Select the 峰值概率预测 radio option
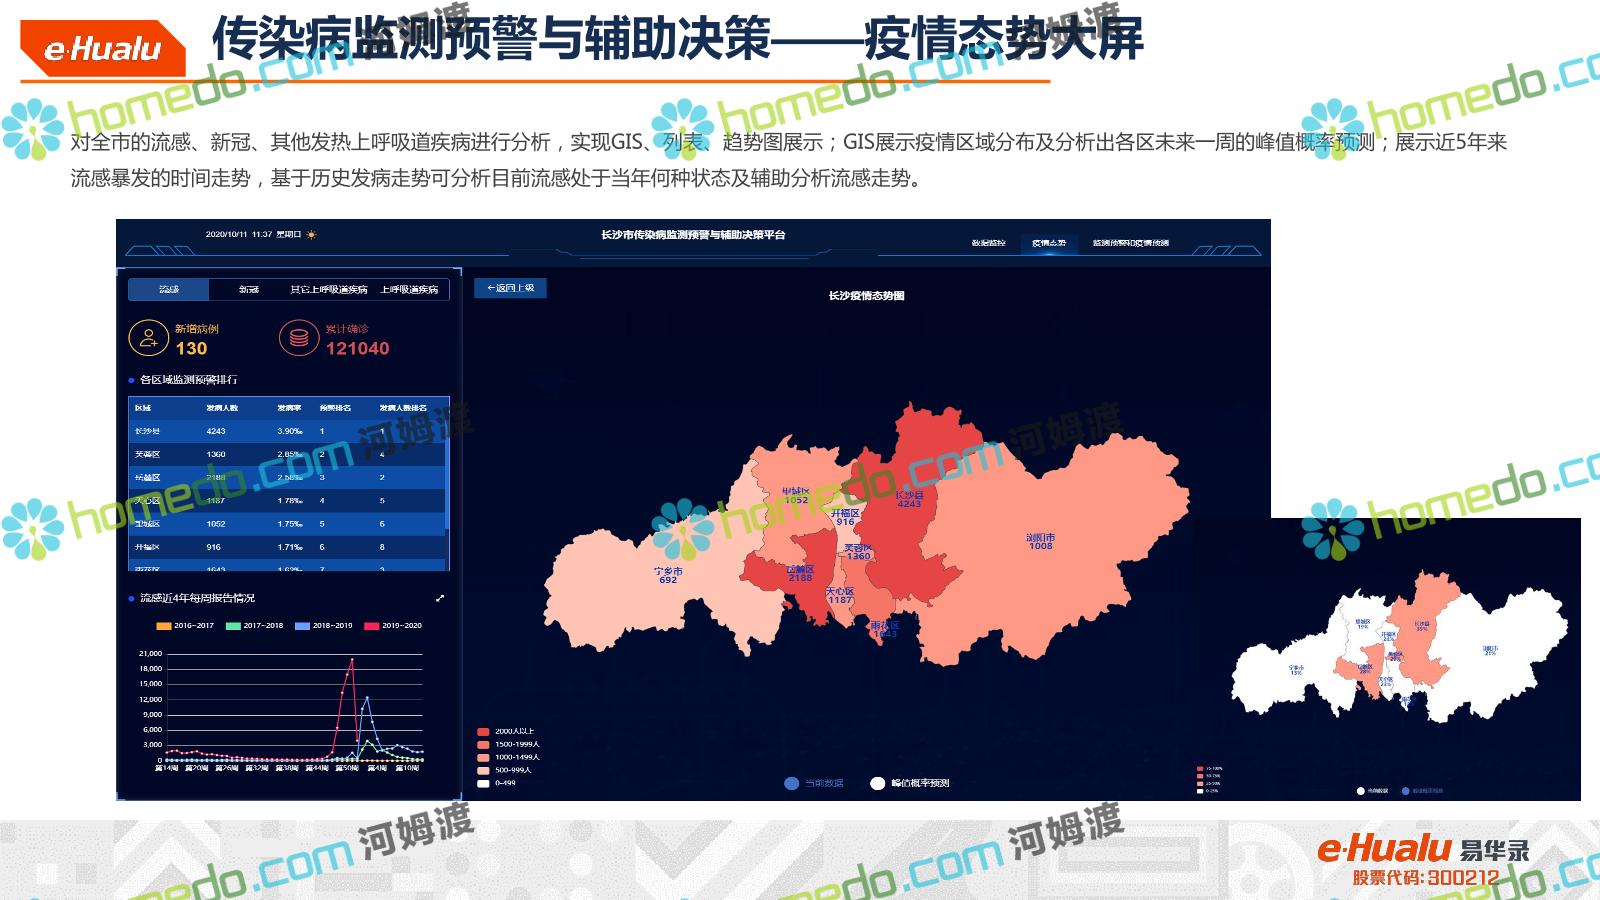The width and height of the screenshot is (1600, 900). coord(878,783)
